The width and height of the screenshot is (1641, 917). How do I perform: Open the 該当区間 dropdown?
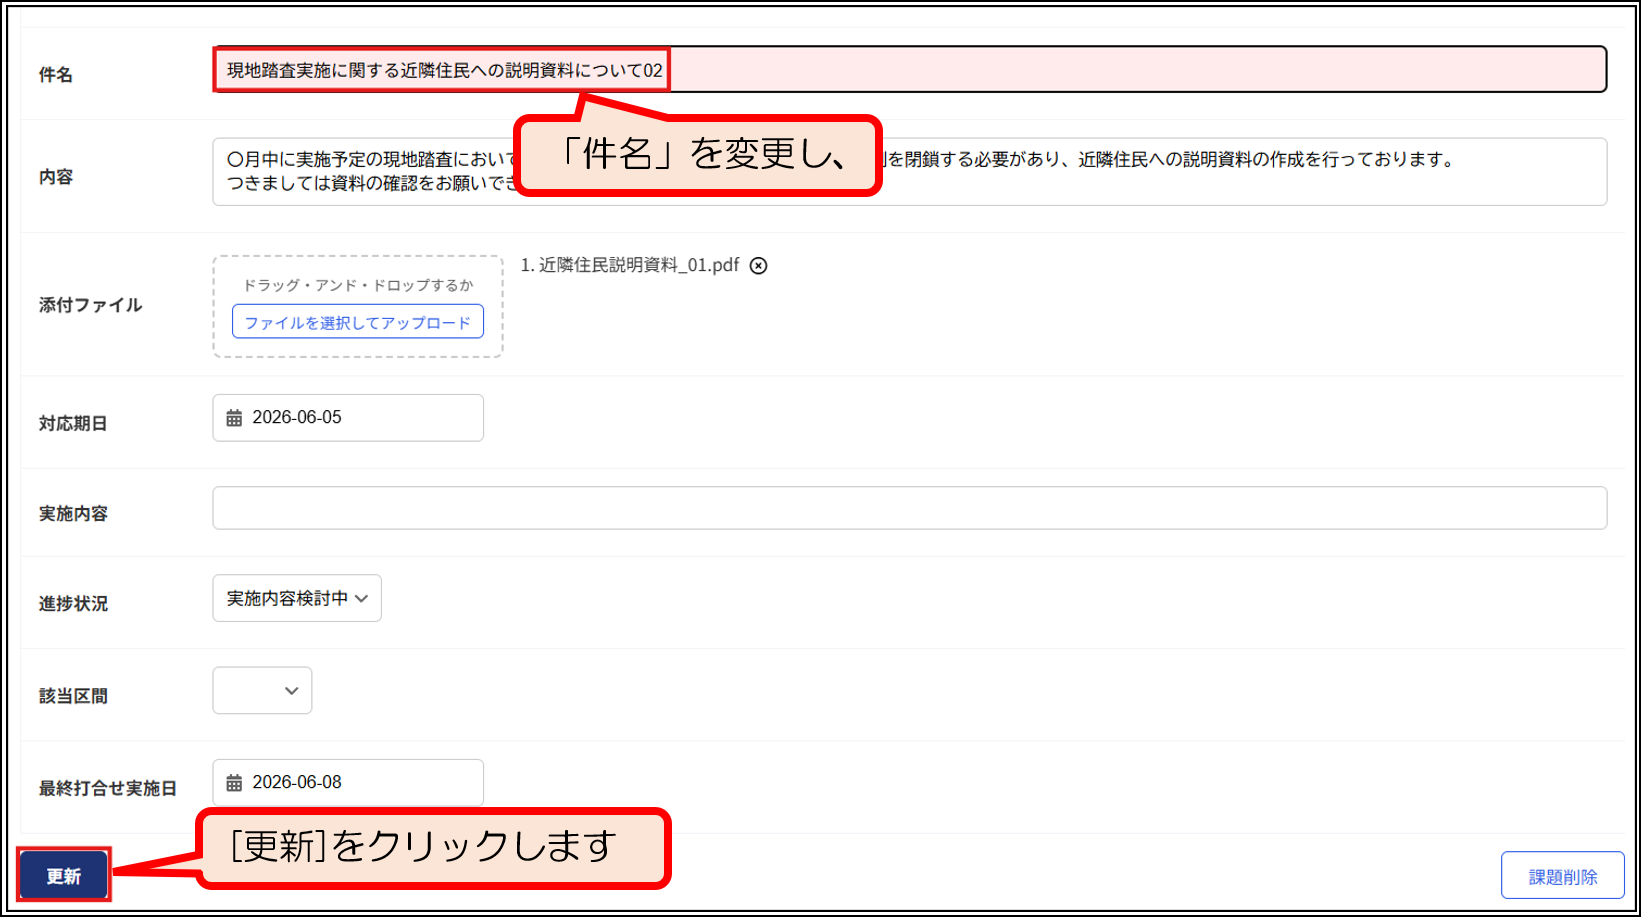[262, 691]
